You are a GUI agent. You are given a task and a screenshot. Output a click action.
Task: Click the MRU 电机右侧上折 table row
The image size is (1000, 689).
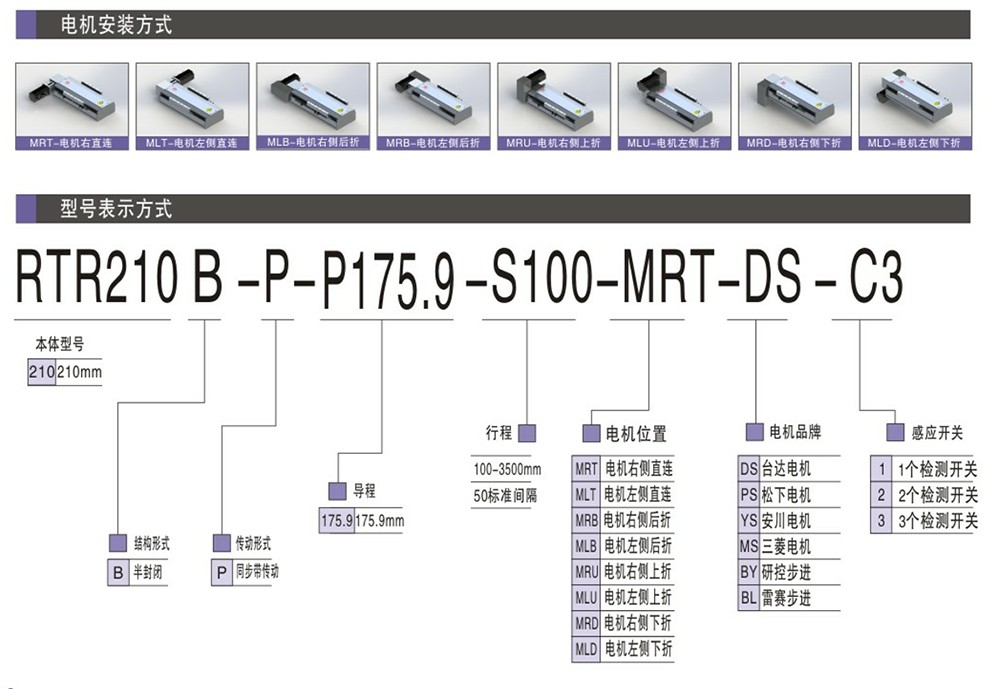tap(623, 572)
